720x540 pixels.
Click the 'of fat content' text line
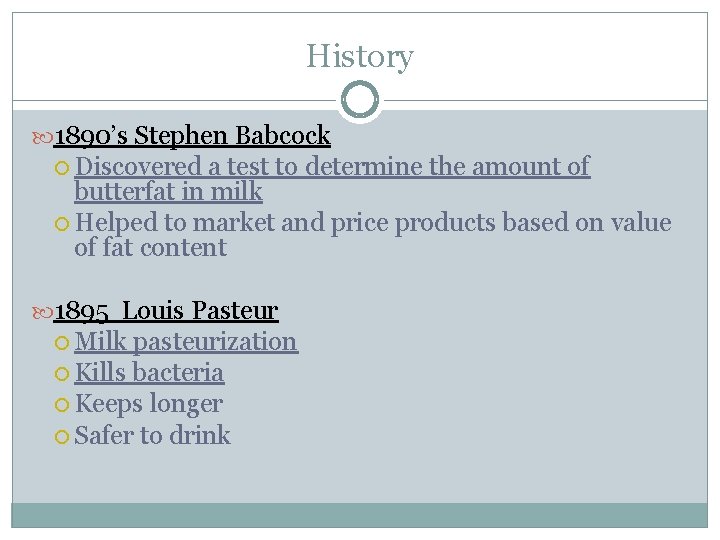[151, 248]
